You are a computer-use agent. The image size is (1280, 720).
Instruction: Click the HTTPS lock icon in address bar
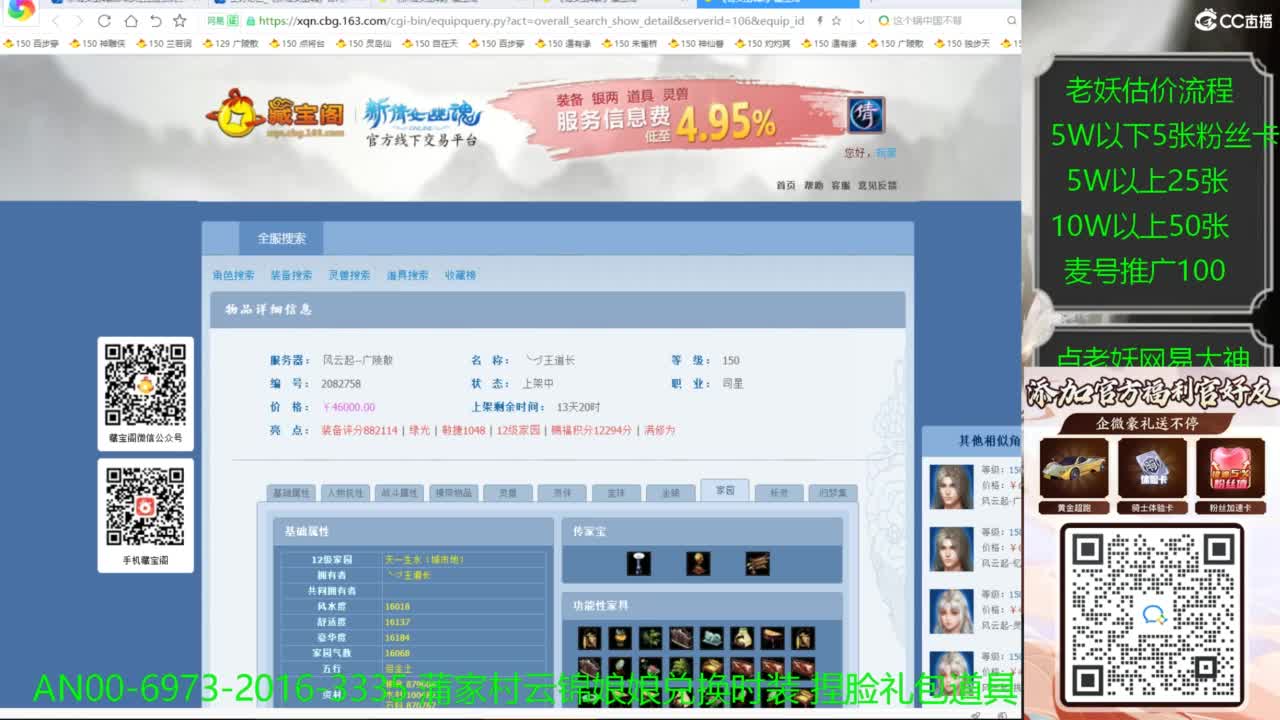(x=251, y=21)
